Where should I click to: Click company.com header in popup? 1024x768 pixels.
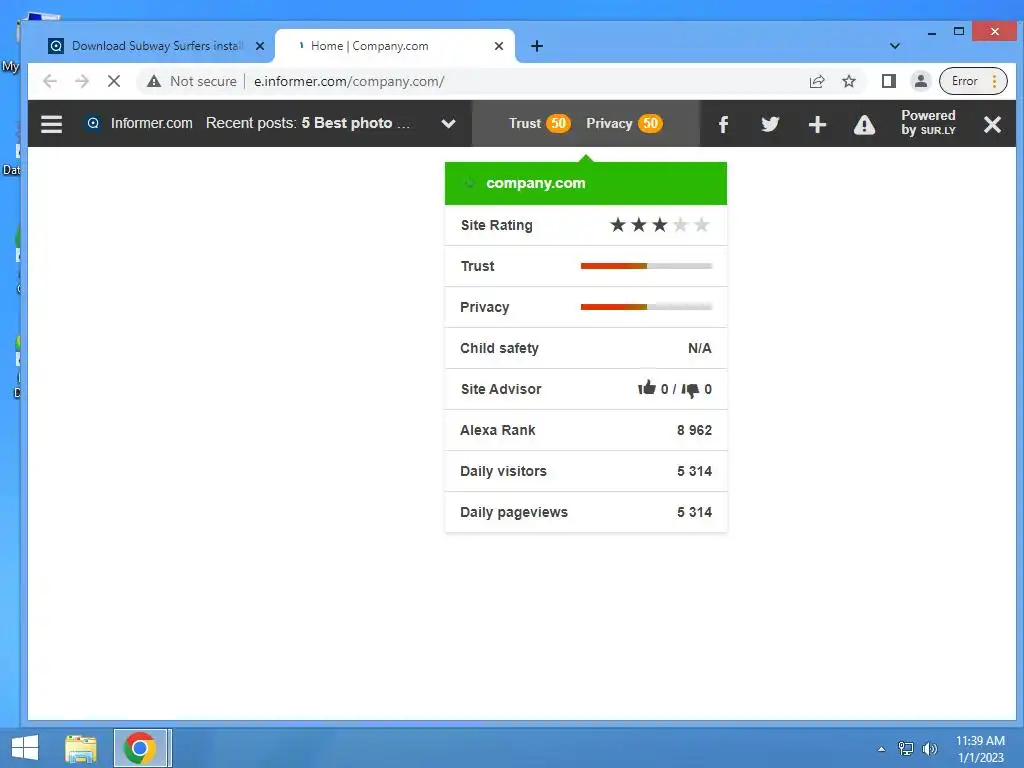pyautogui.click(x=586, y=184)
